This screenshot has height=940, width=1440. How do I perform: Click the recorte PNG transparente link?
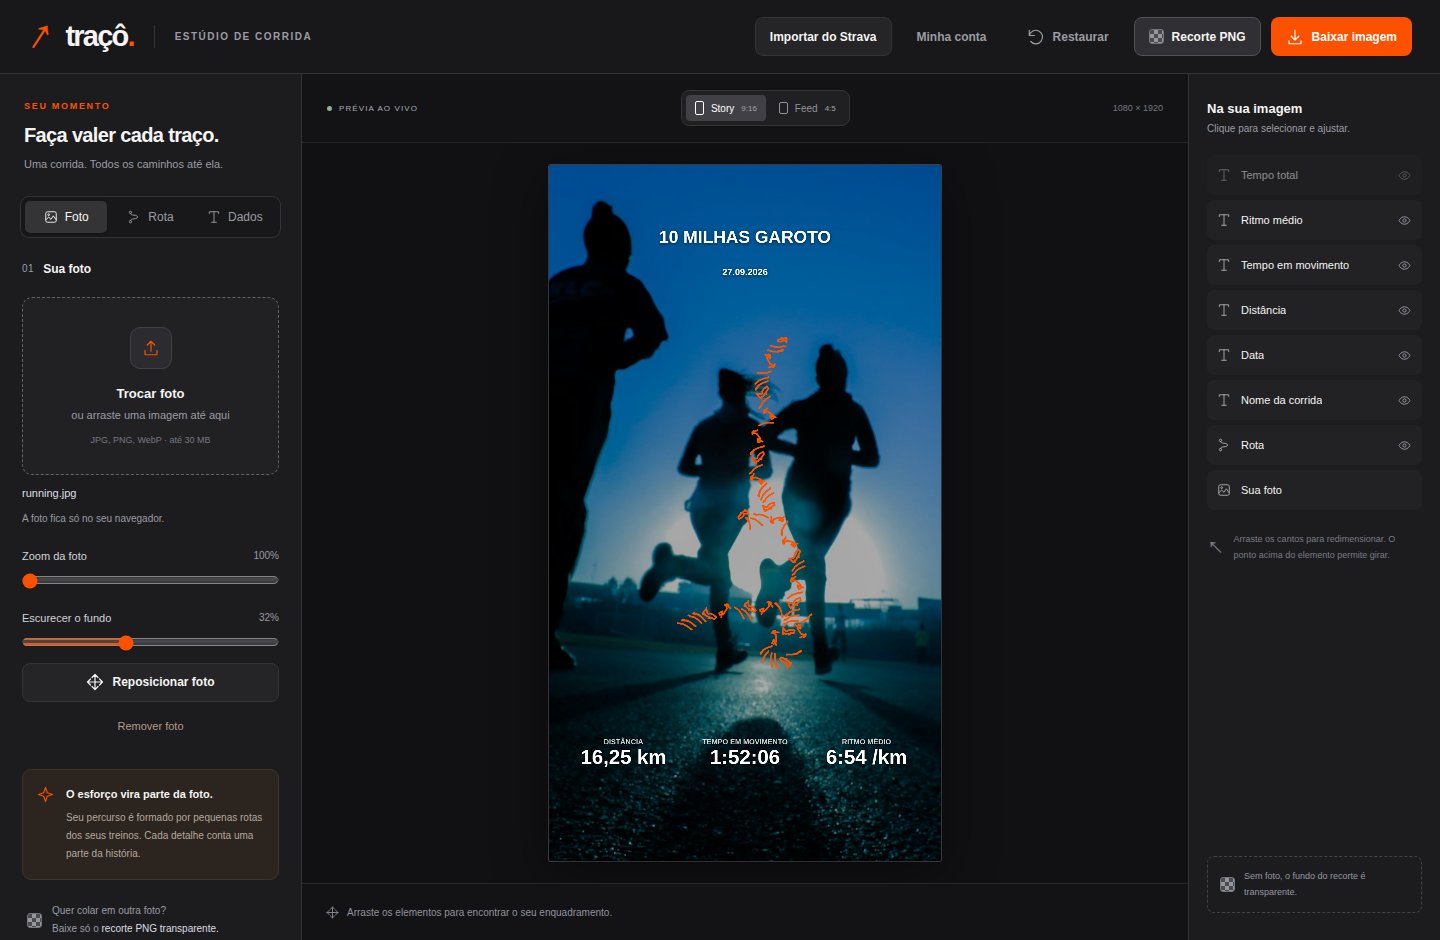[x=160, y=929]
